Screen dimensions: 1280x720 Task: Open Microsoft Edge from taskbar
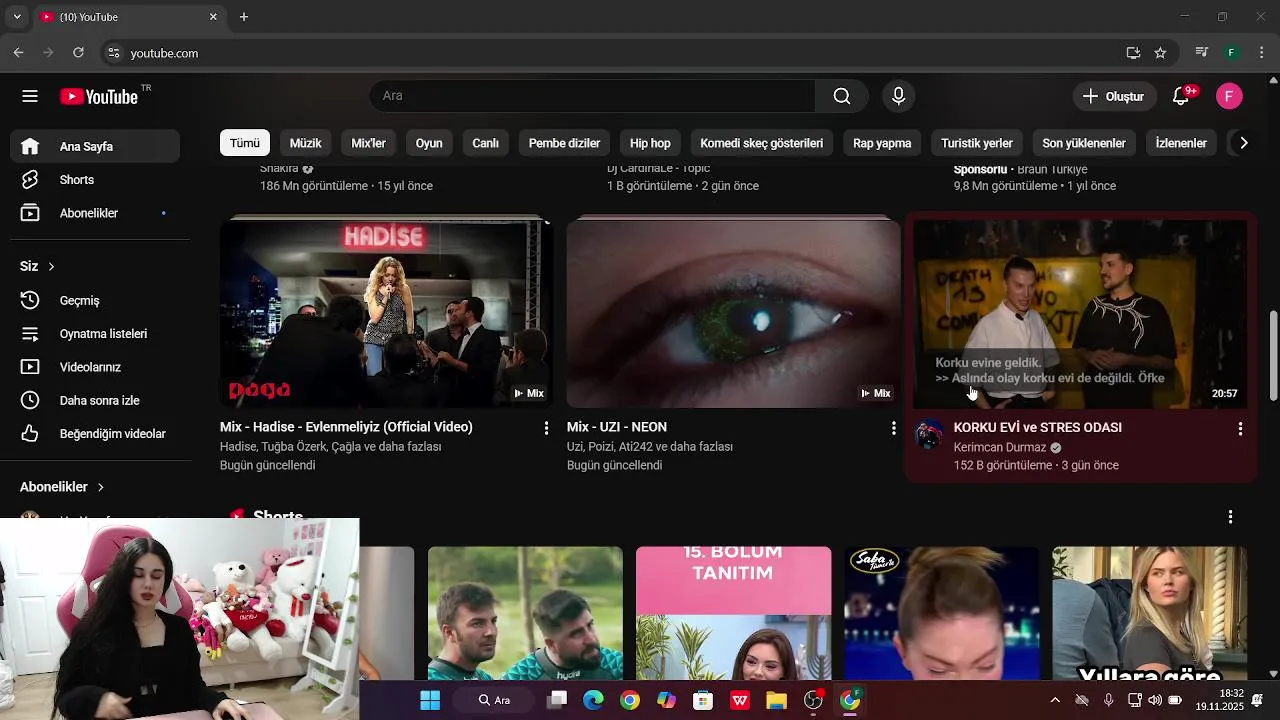pyautogui.click(x=593, y=700)
